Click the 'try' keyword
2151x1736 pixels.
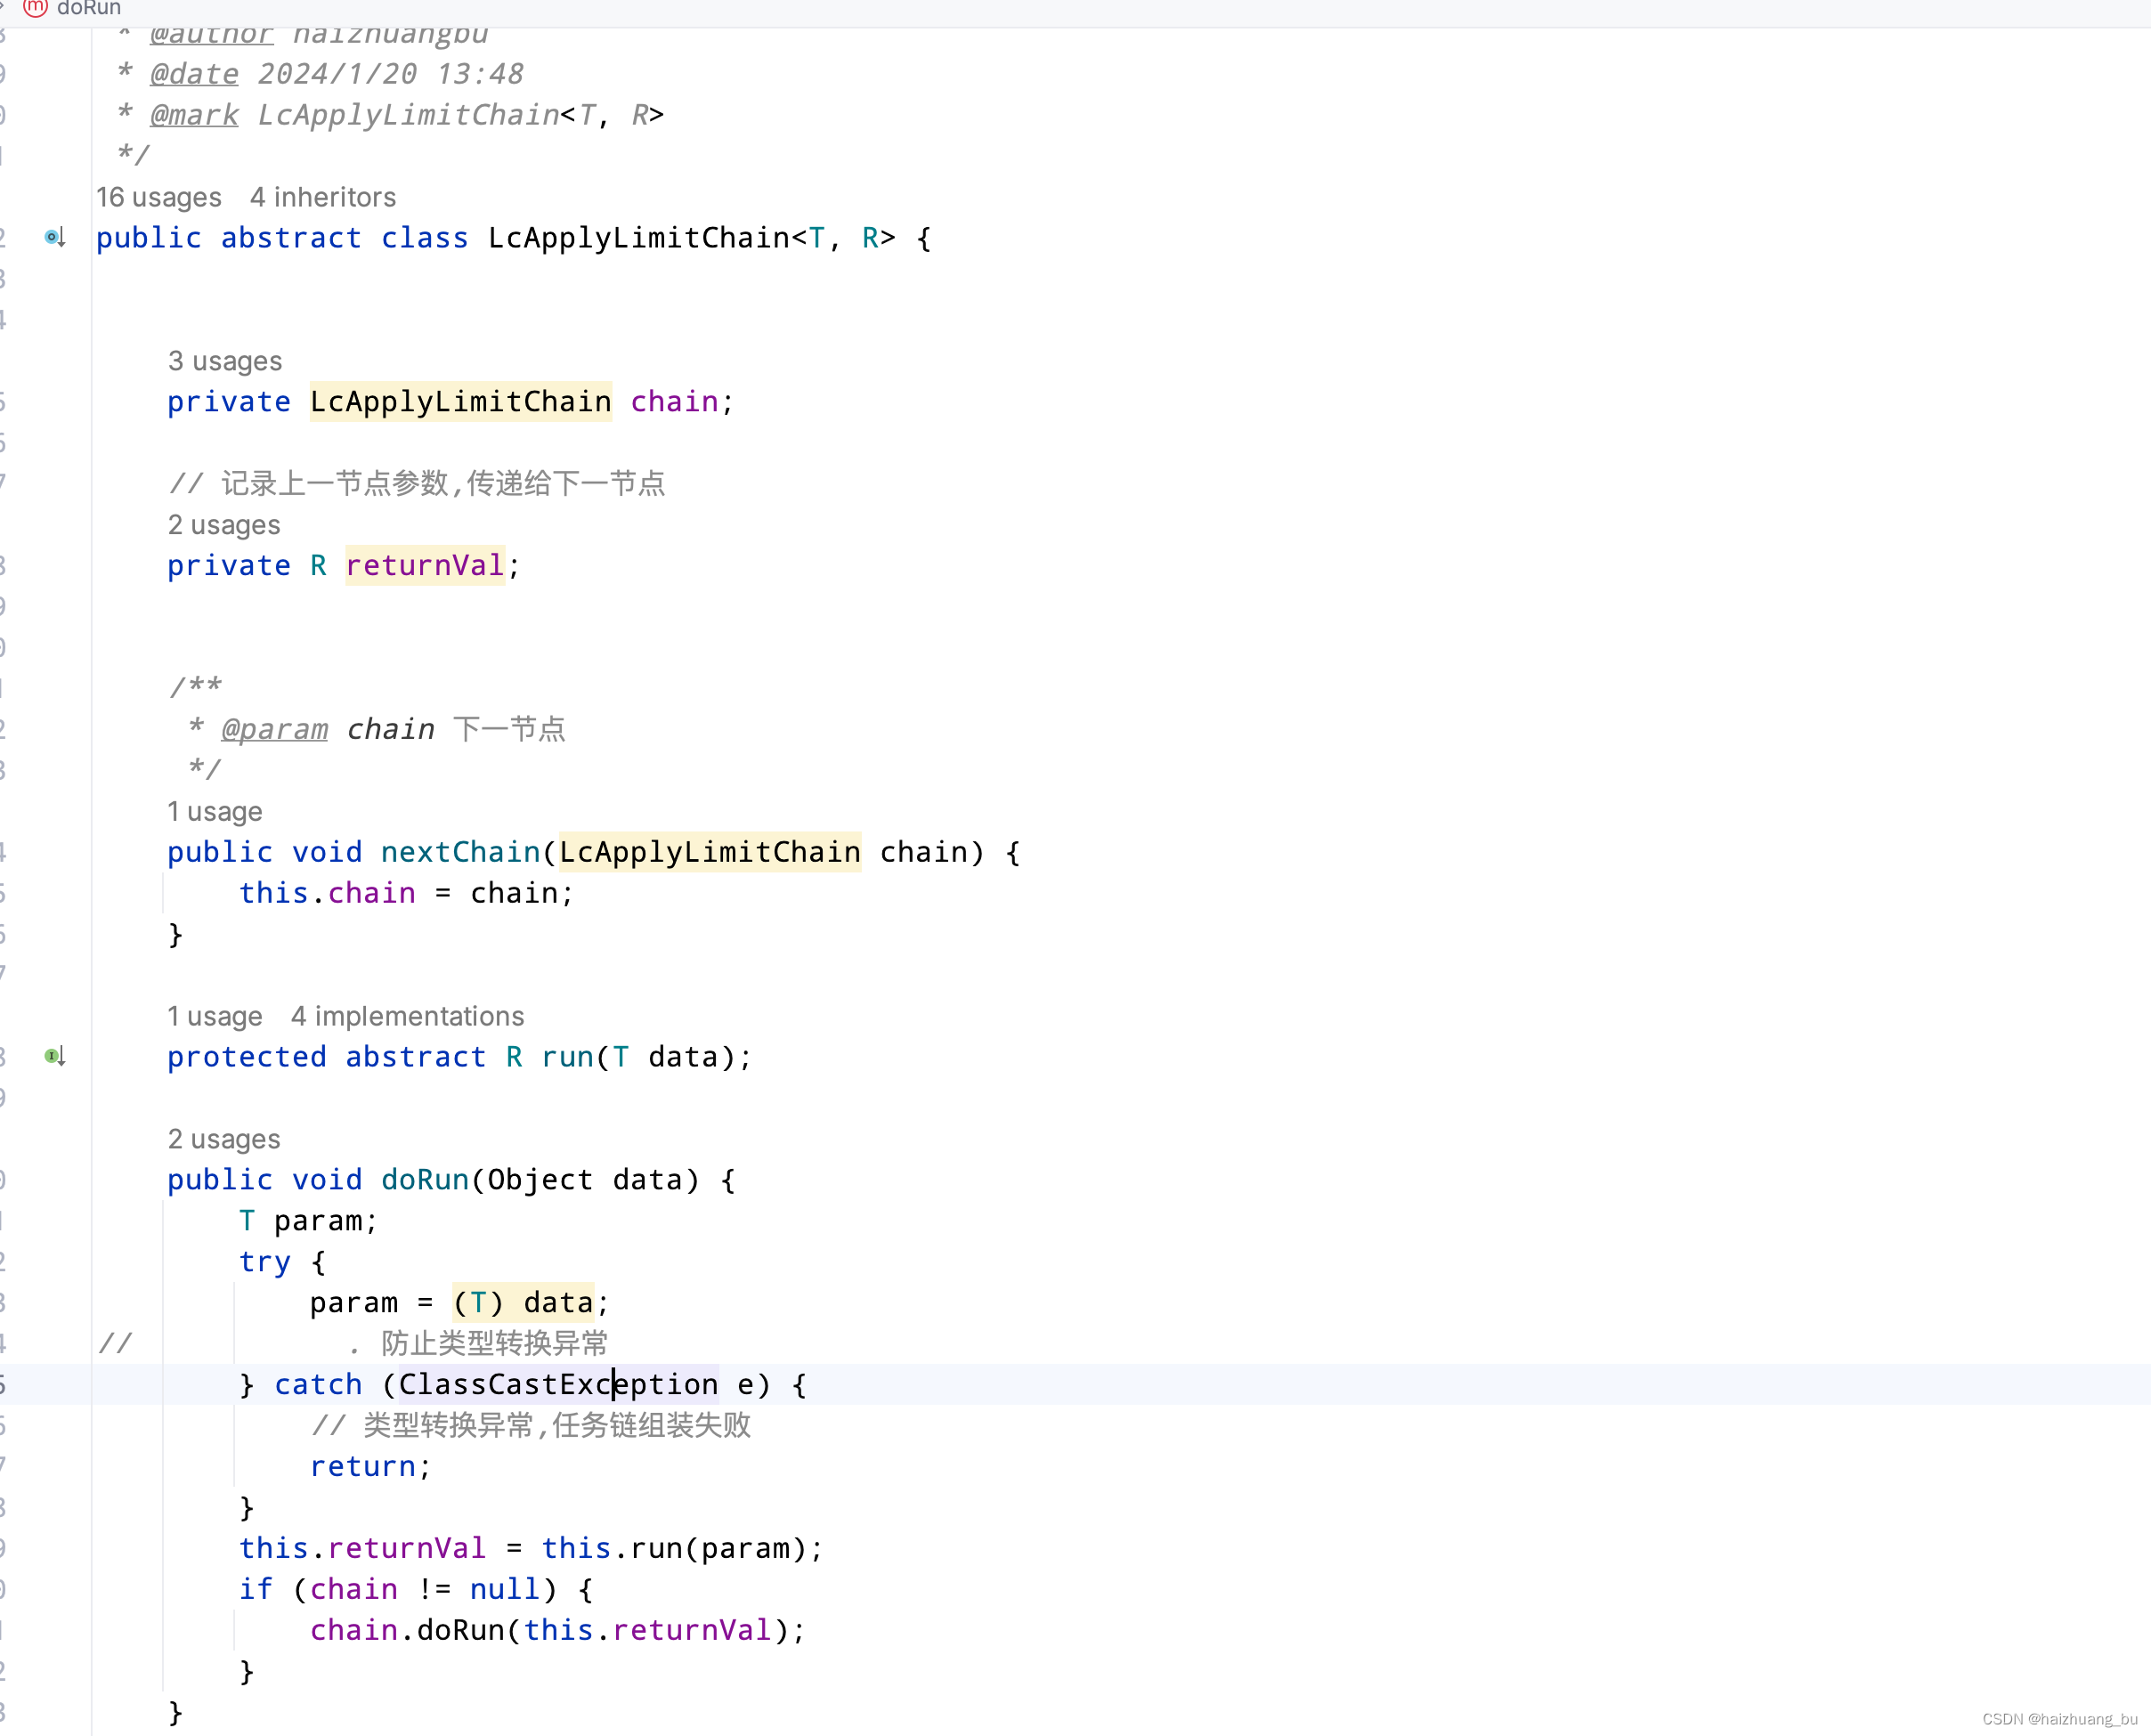point(265,1262)
